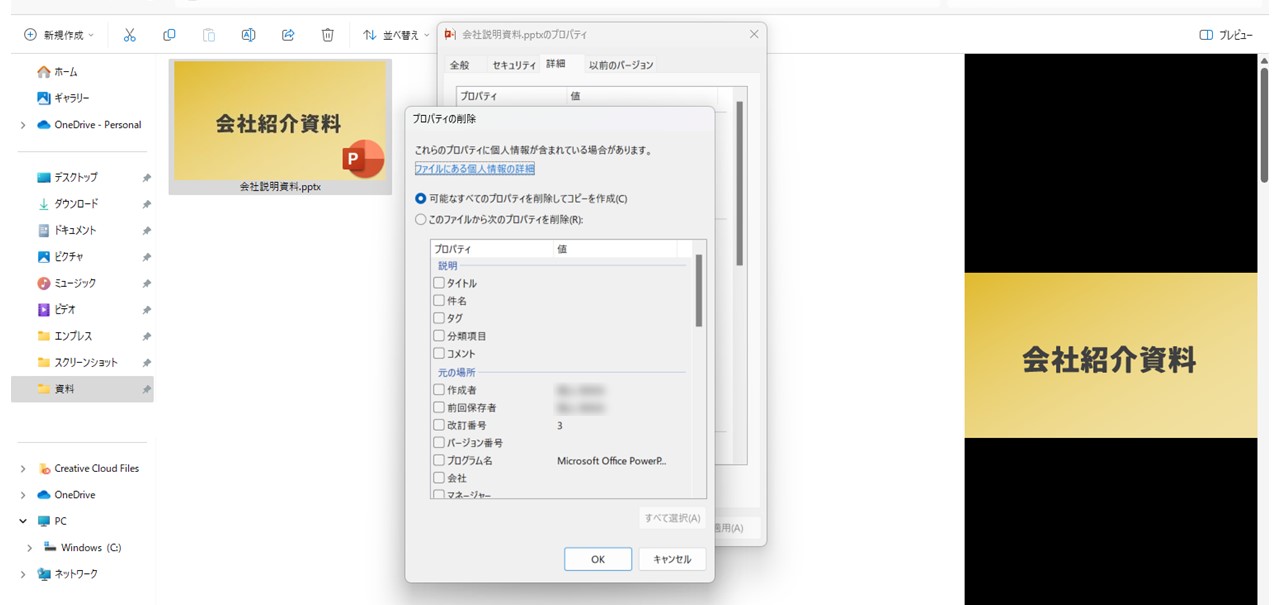Image resolution: width=1280 pixels, height=605 pixels.
Task: Expand the OneDrive - Personal node
Action: pos(23,125)
